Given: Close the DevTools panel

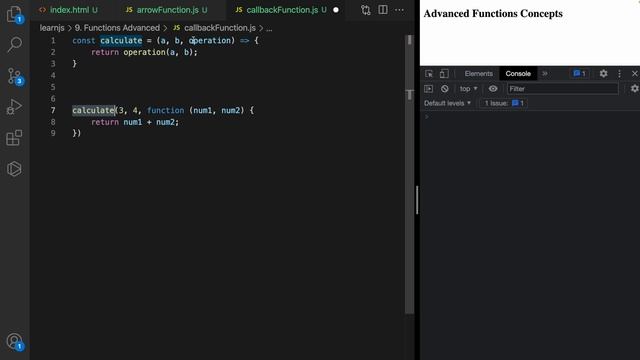Looking at the screenshot, I should (x=635, y=73).
